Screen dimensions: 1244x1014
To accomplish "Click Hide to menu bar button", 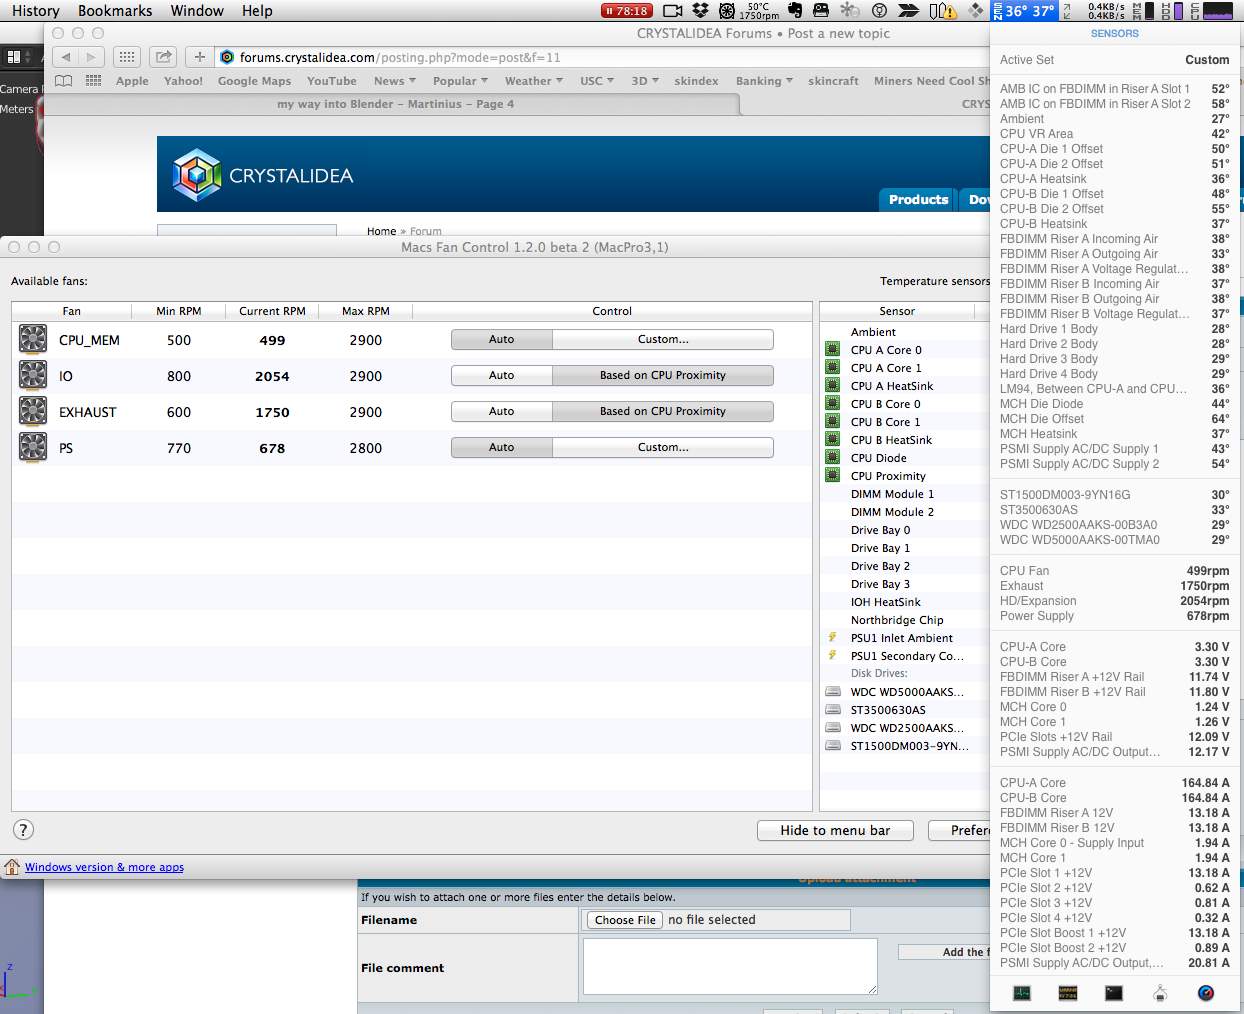I will (x=835, y=830).
